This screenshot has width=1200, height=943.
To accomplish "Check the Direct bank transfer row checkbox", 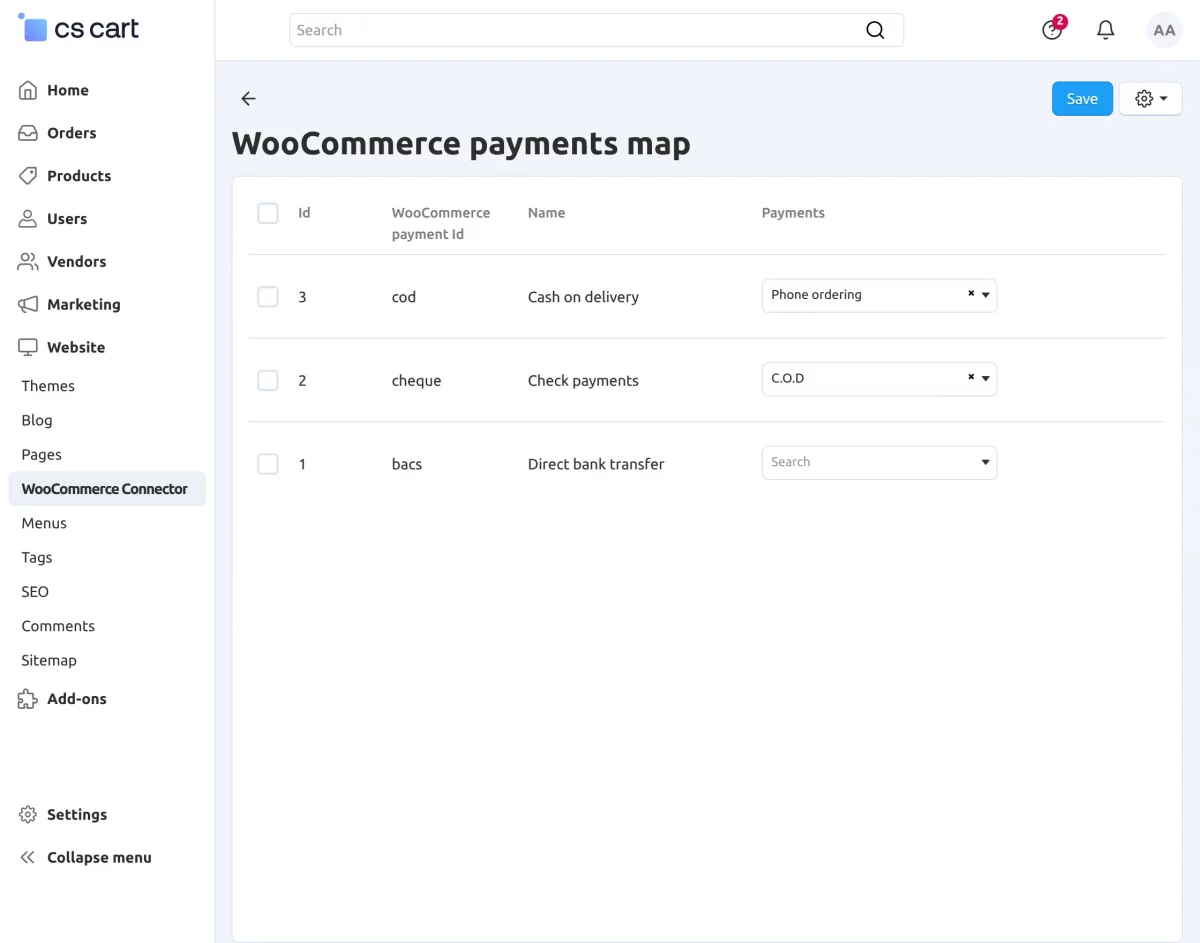I will tap(268, 464).
